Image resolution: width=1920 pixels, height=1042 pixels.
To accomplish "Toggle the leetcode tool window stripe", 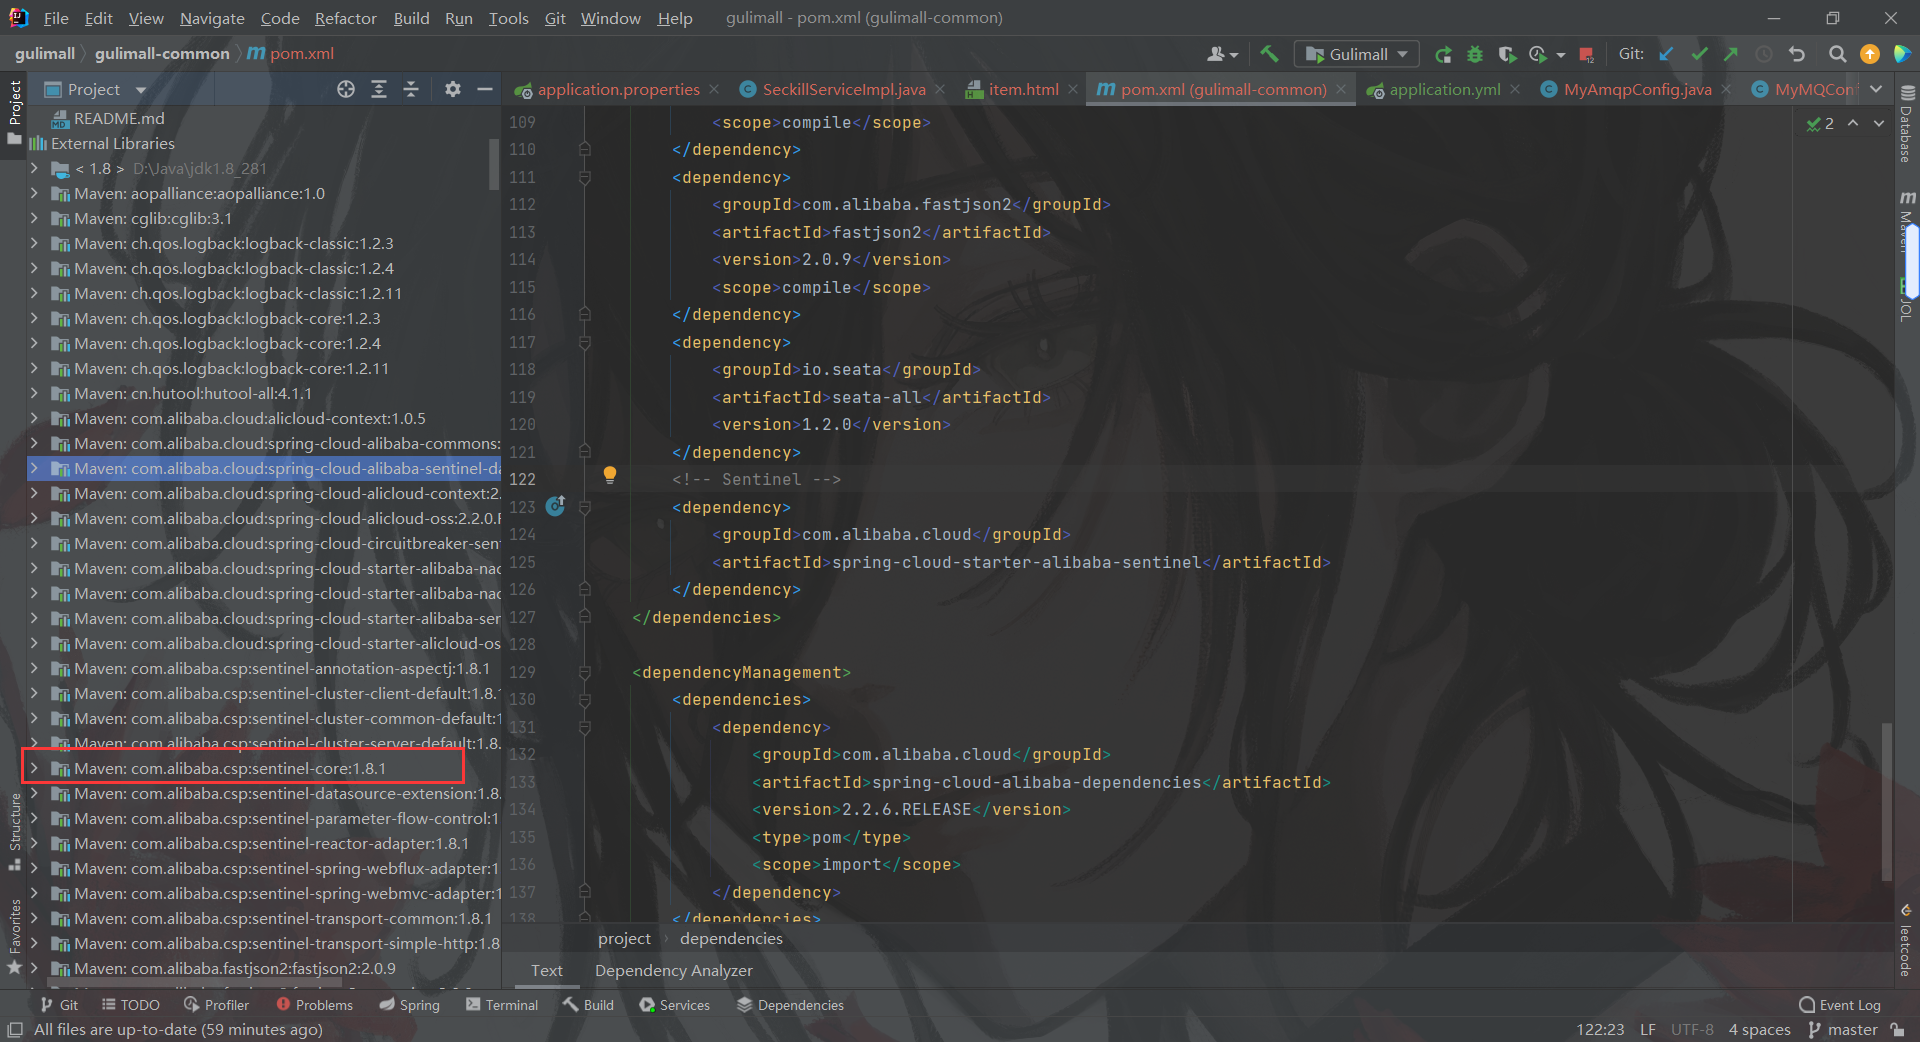I will click(1906, 940).
